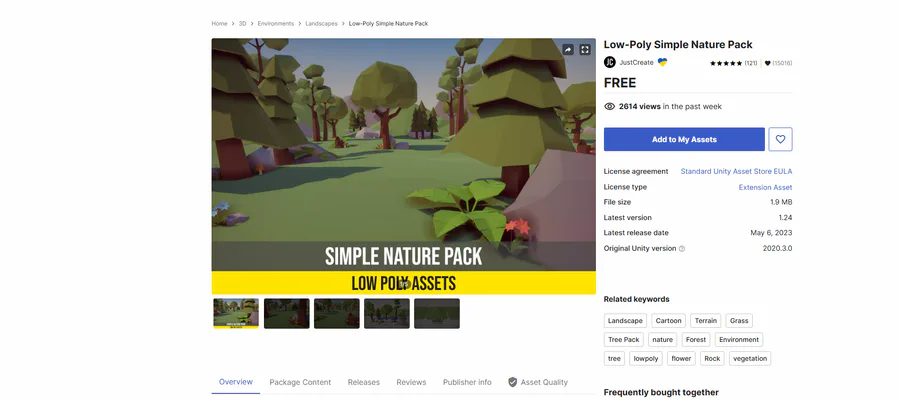Open the 3D breadcrumb link
Screen dimensions: 900x400
coord(242,24)
